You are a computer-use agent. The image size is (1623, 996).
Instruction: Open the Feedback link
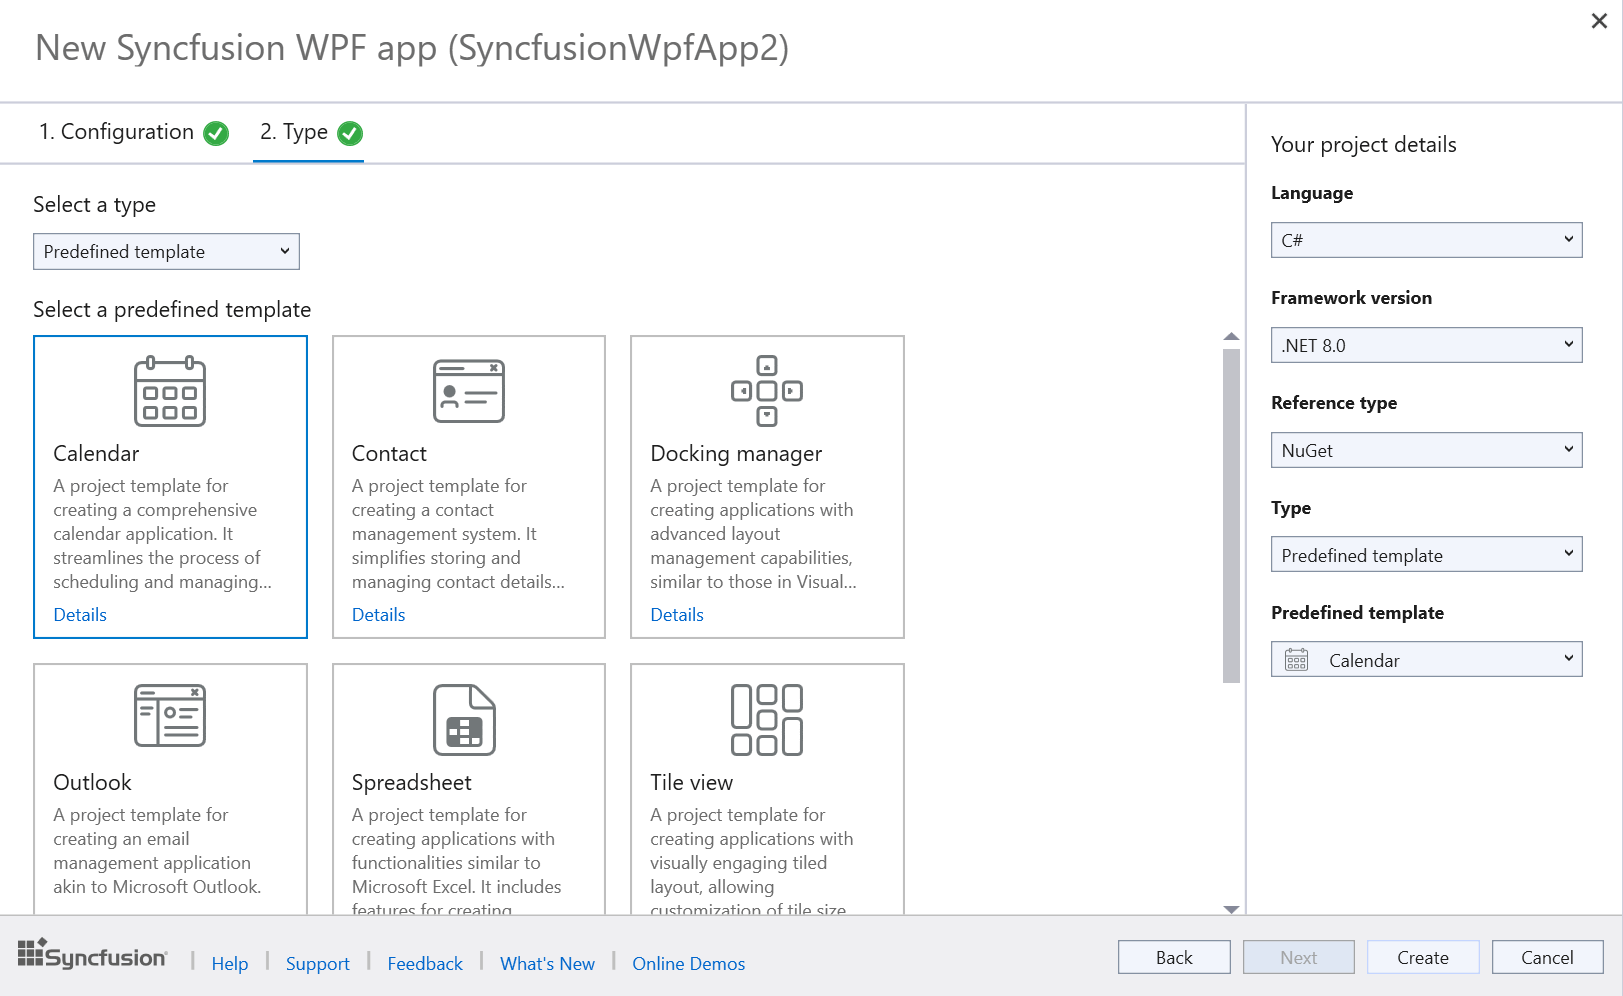pyautogui.click(x=425, y=964)
